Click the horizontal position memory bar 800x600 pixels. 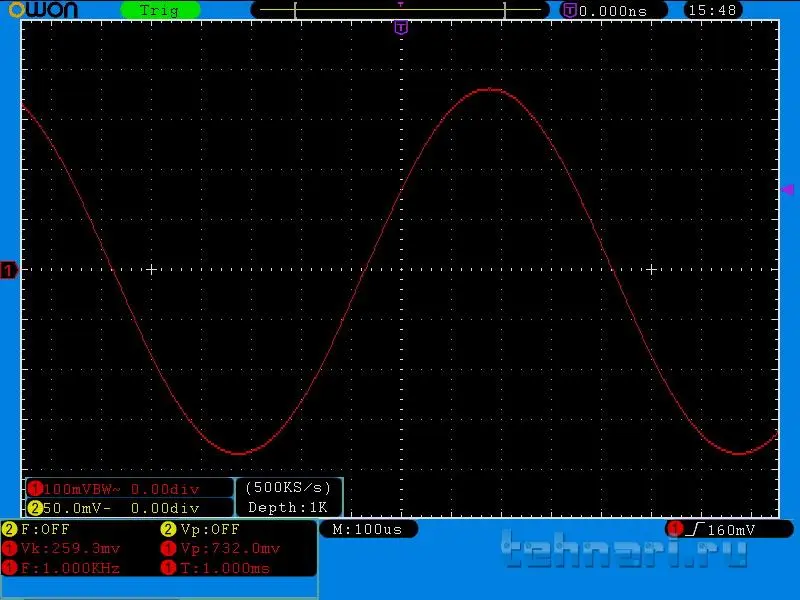click(400, 10)
